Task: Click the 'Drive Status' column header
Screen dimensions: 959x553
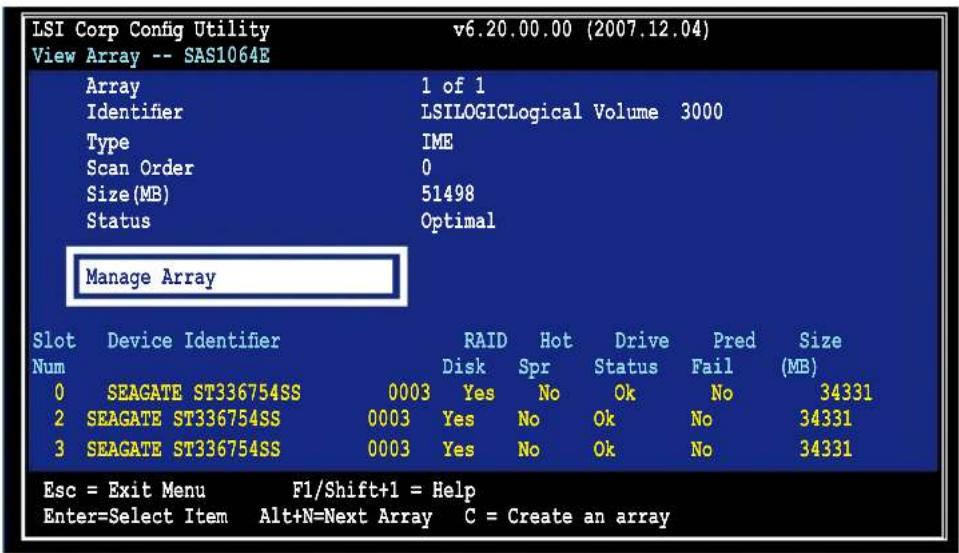Action: (x=631, y=354)
